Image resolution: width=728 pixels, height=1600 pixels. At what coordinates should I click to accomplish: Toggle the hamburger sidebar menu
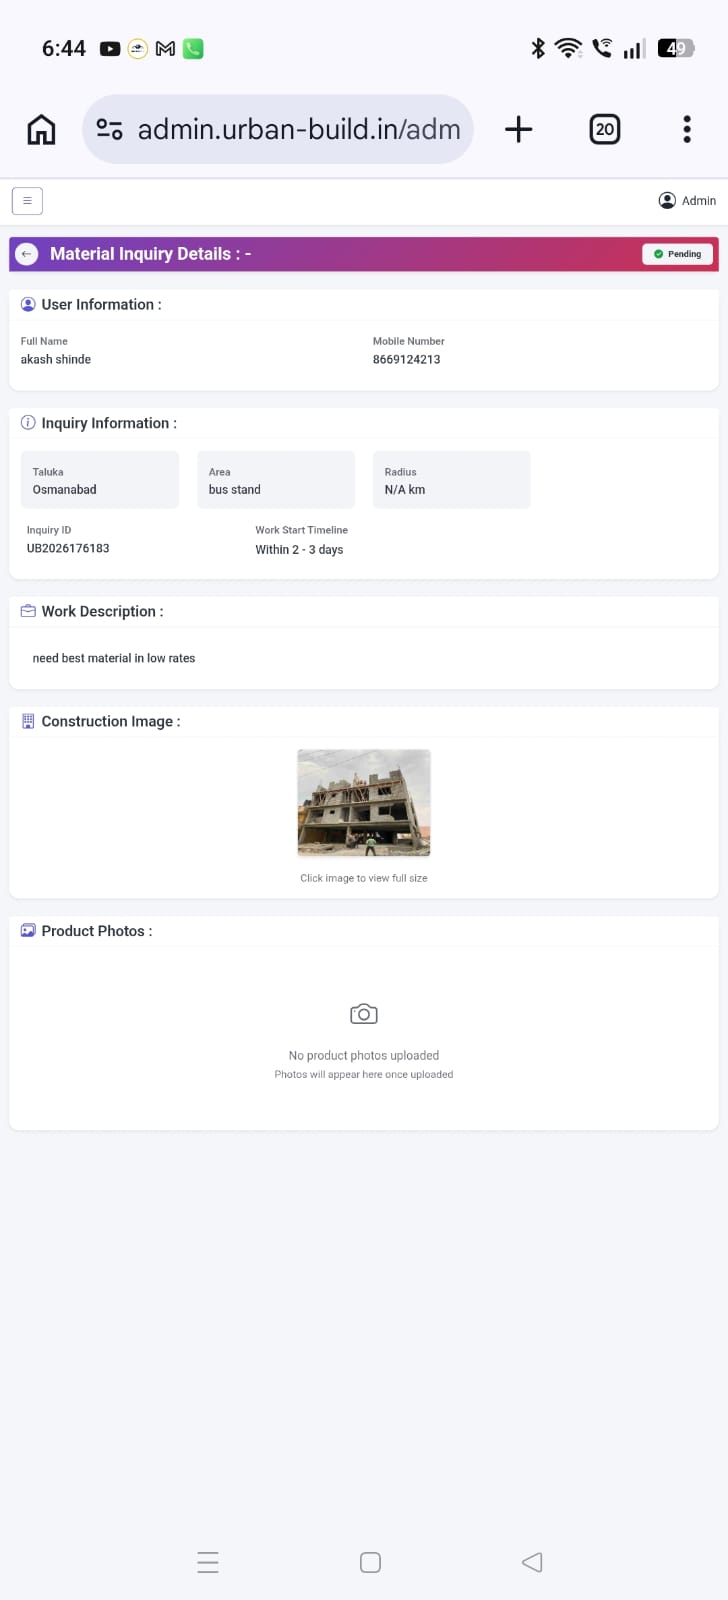click(x=27, y=201)
